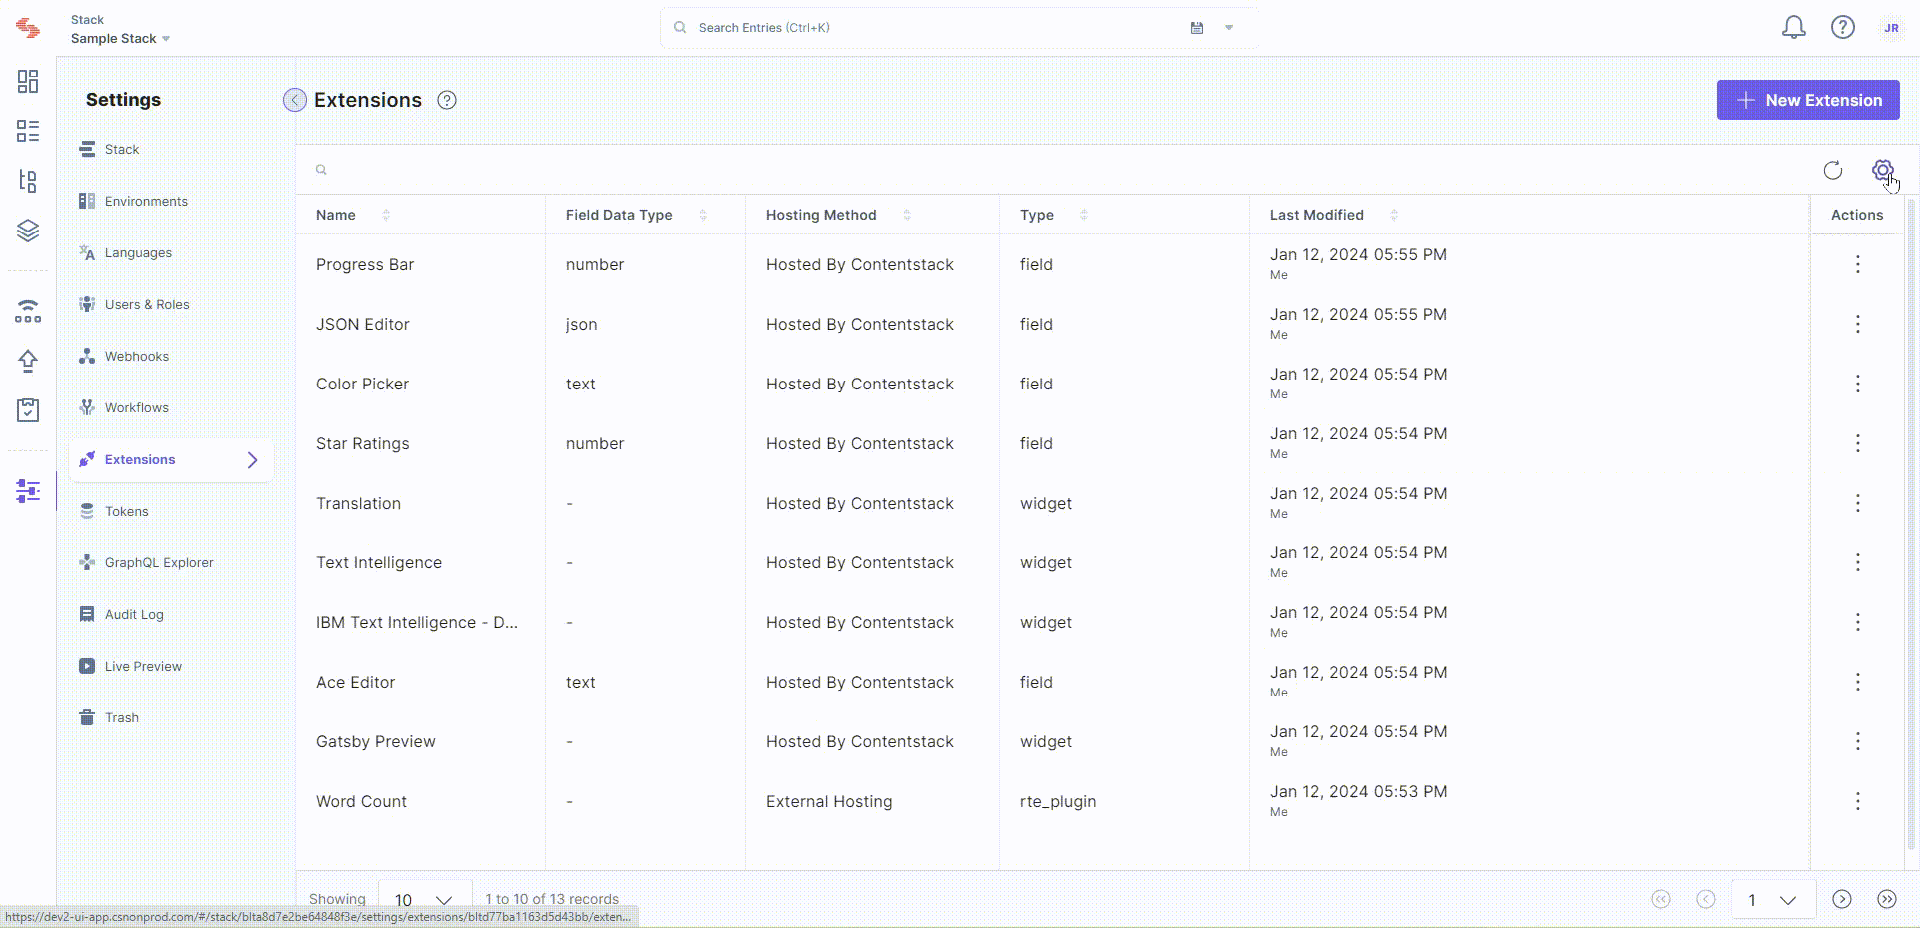Open Webhooks settings

click(171, 356)
